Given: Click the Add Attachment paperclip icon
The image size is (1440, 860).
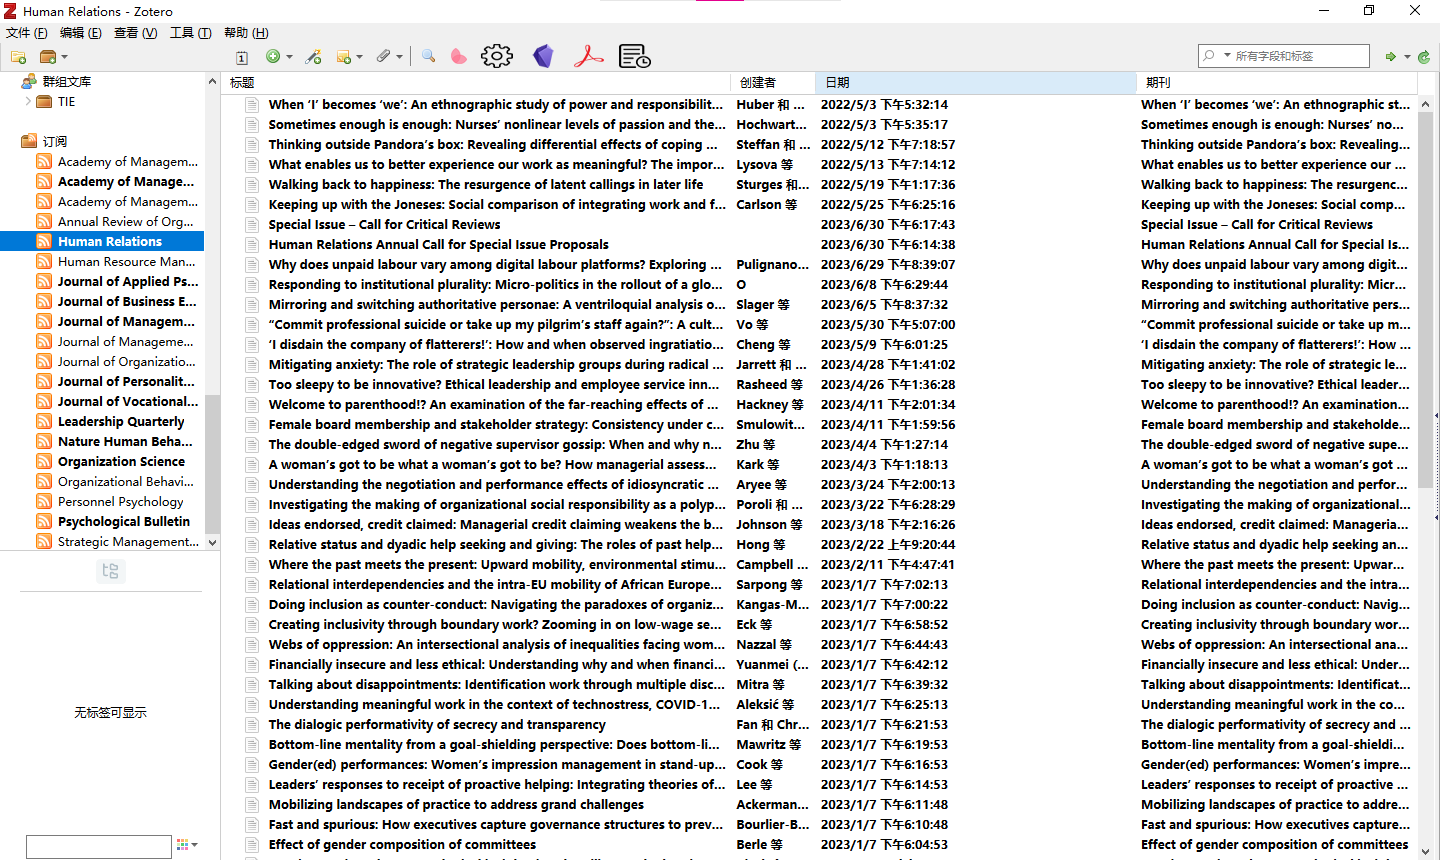Looking at the screenshot, I should [384, 57].
